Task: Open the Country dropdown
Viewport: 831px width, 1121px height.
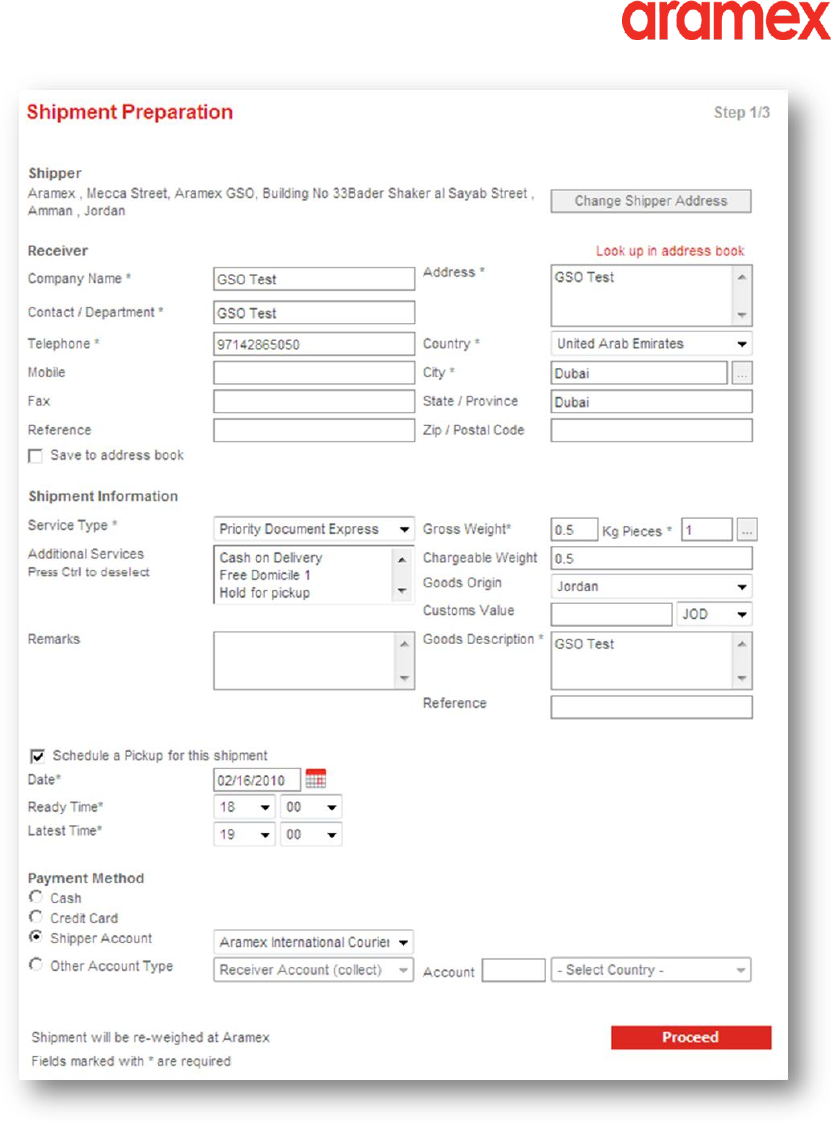Action: coord(651,344)
